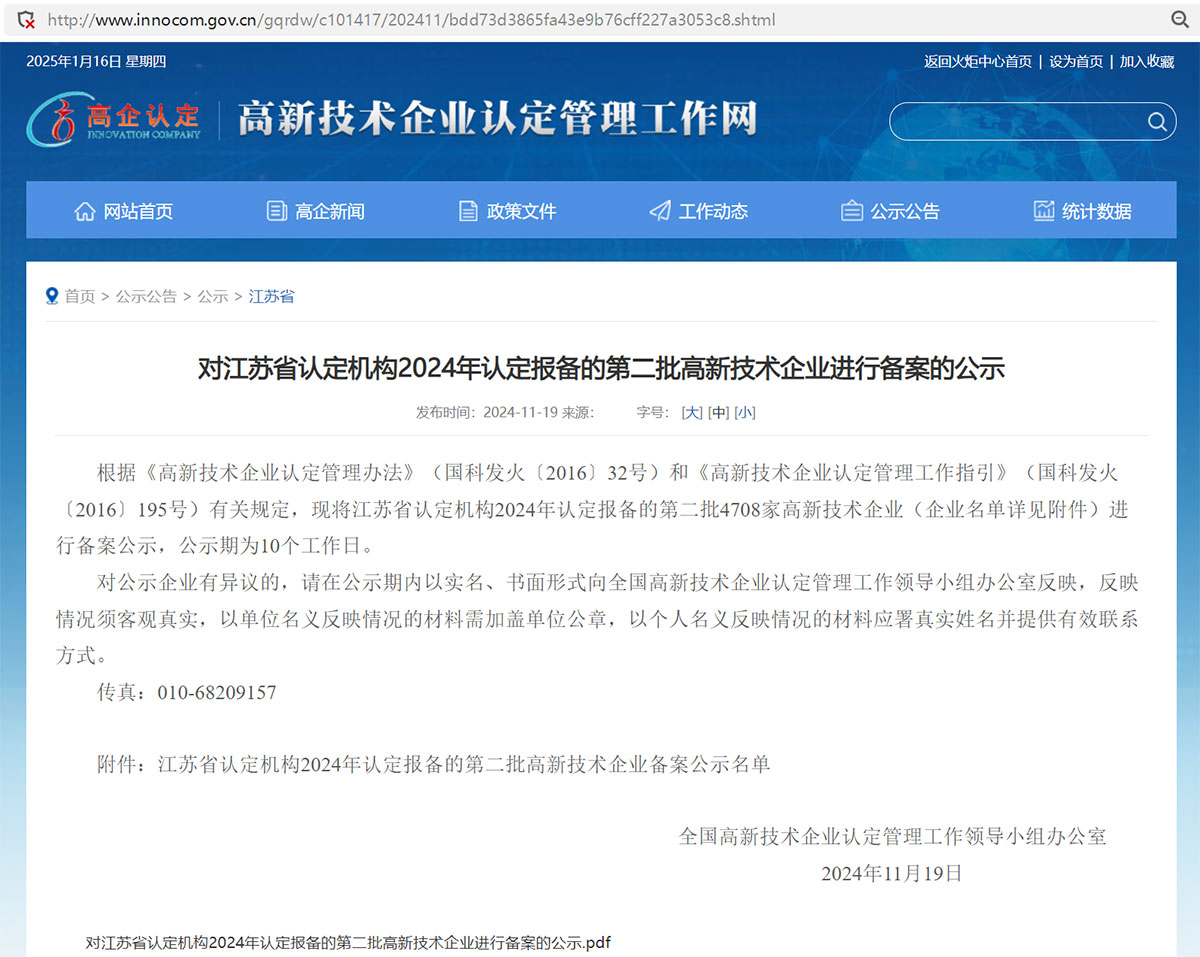
Task: Click the site security shield icon
Action: point(27,19)
